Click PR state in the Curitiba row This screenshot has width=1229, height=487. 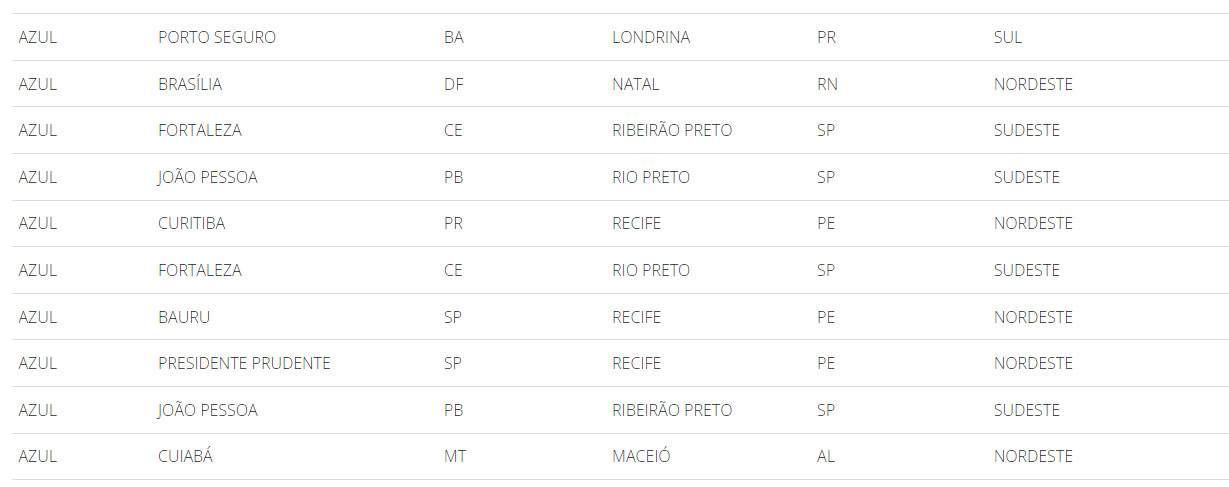click(453, 223)
